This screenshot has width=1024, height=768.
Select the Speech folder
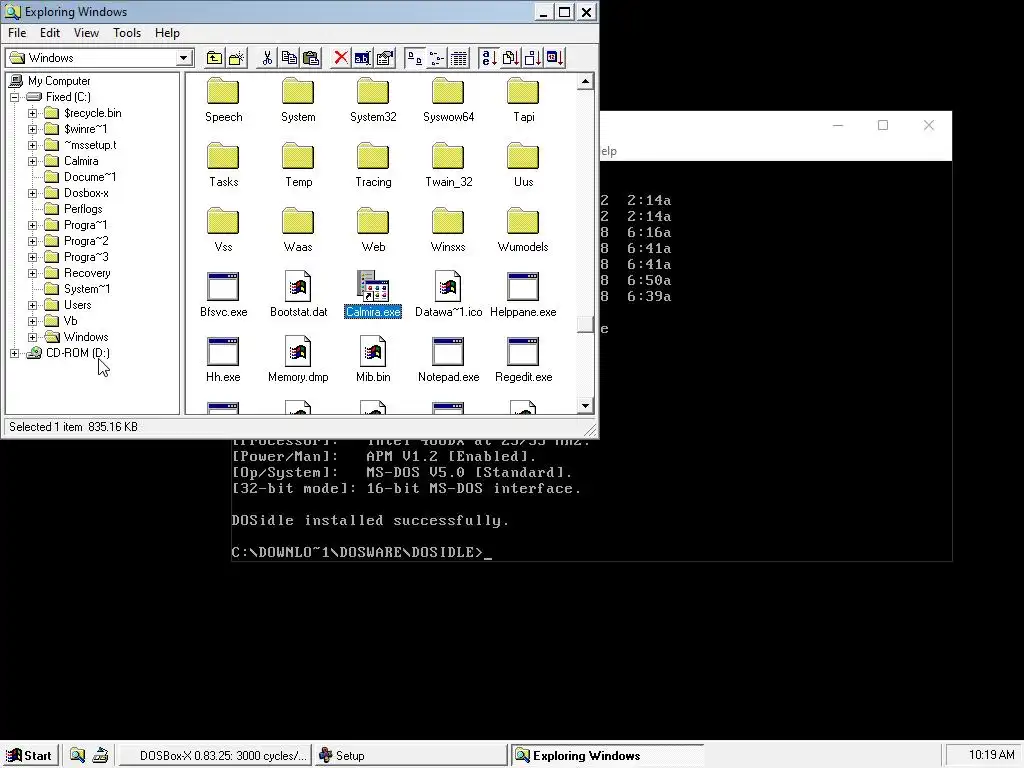[x=223, y=101]
